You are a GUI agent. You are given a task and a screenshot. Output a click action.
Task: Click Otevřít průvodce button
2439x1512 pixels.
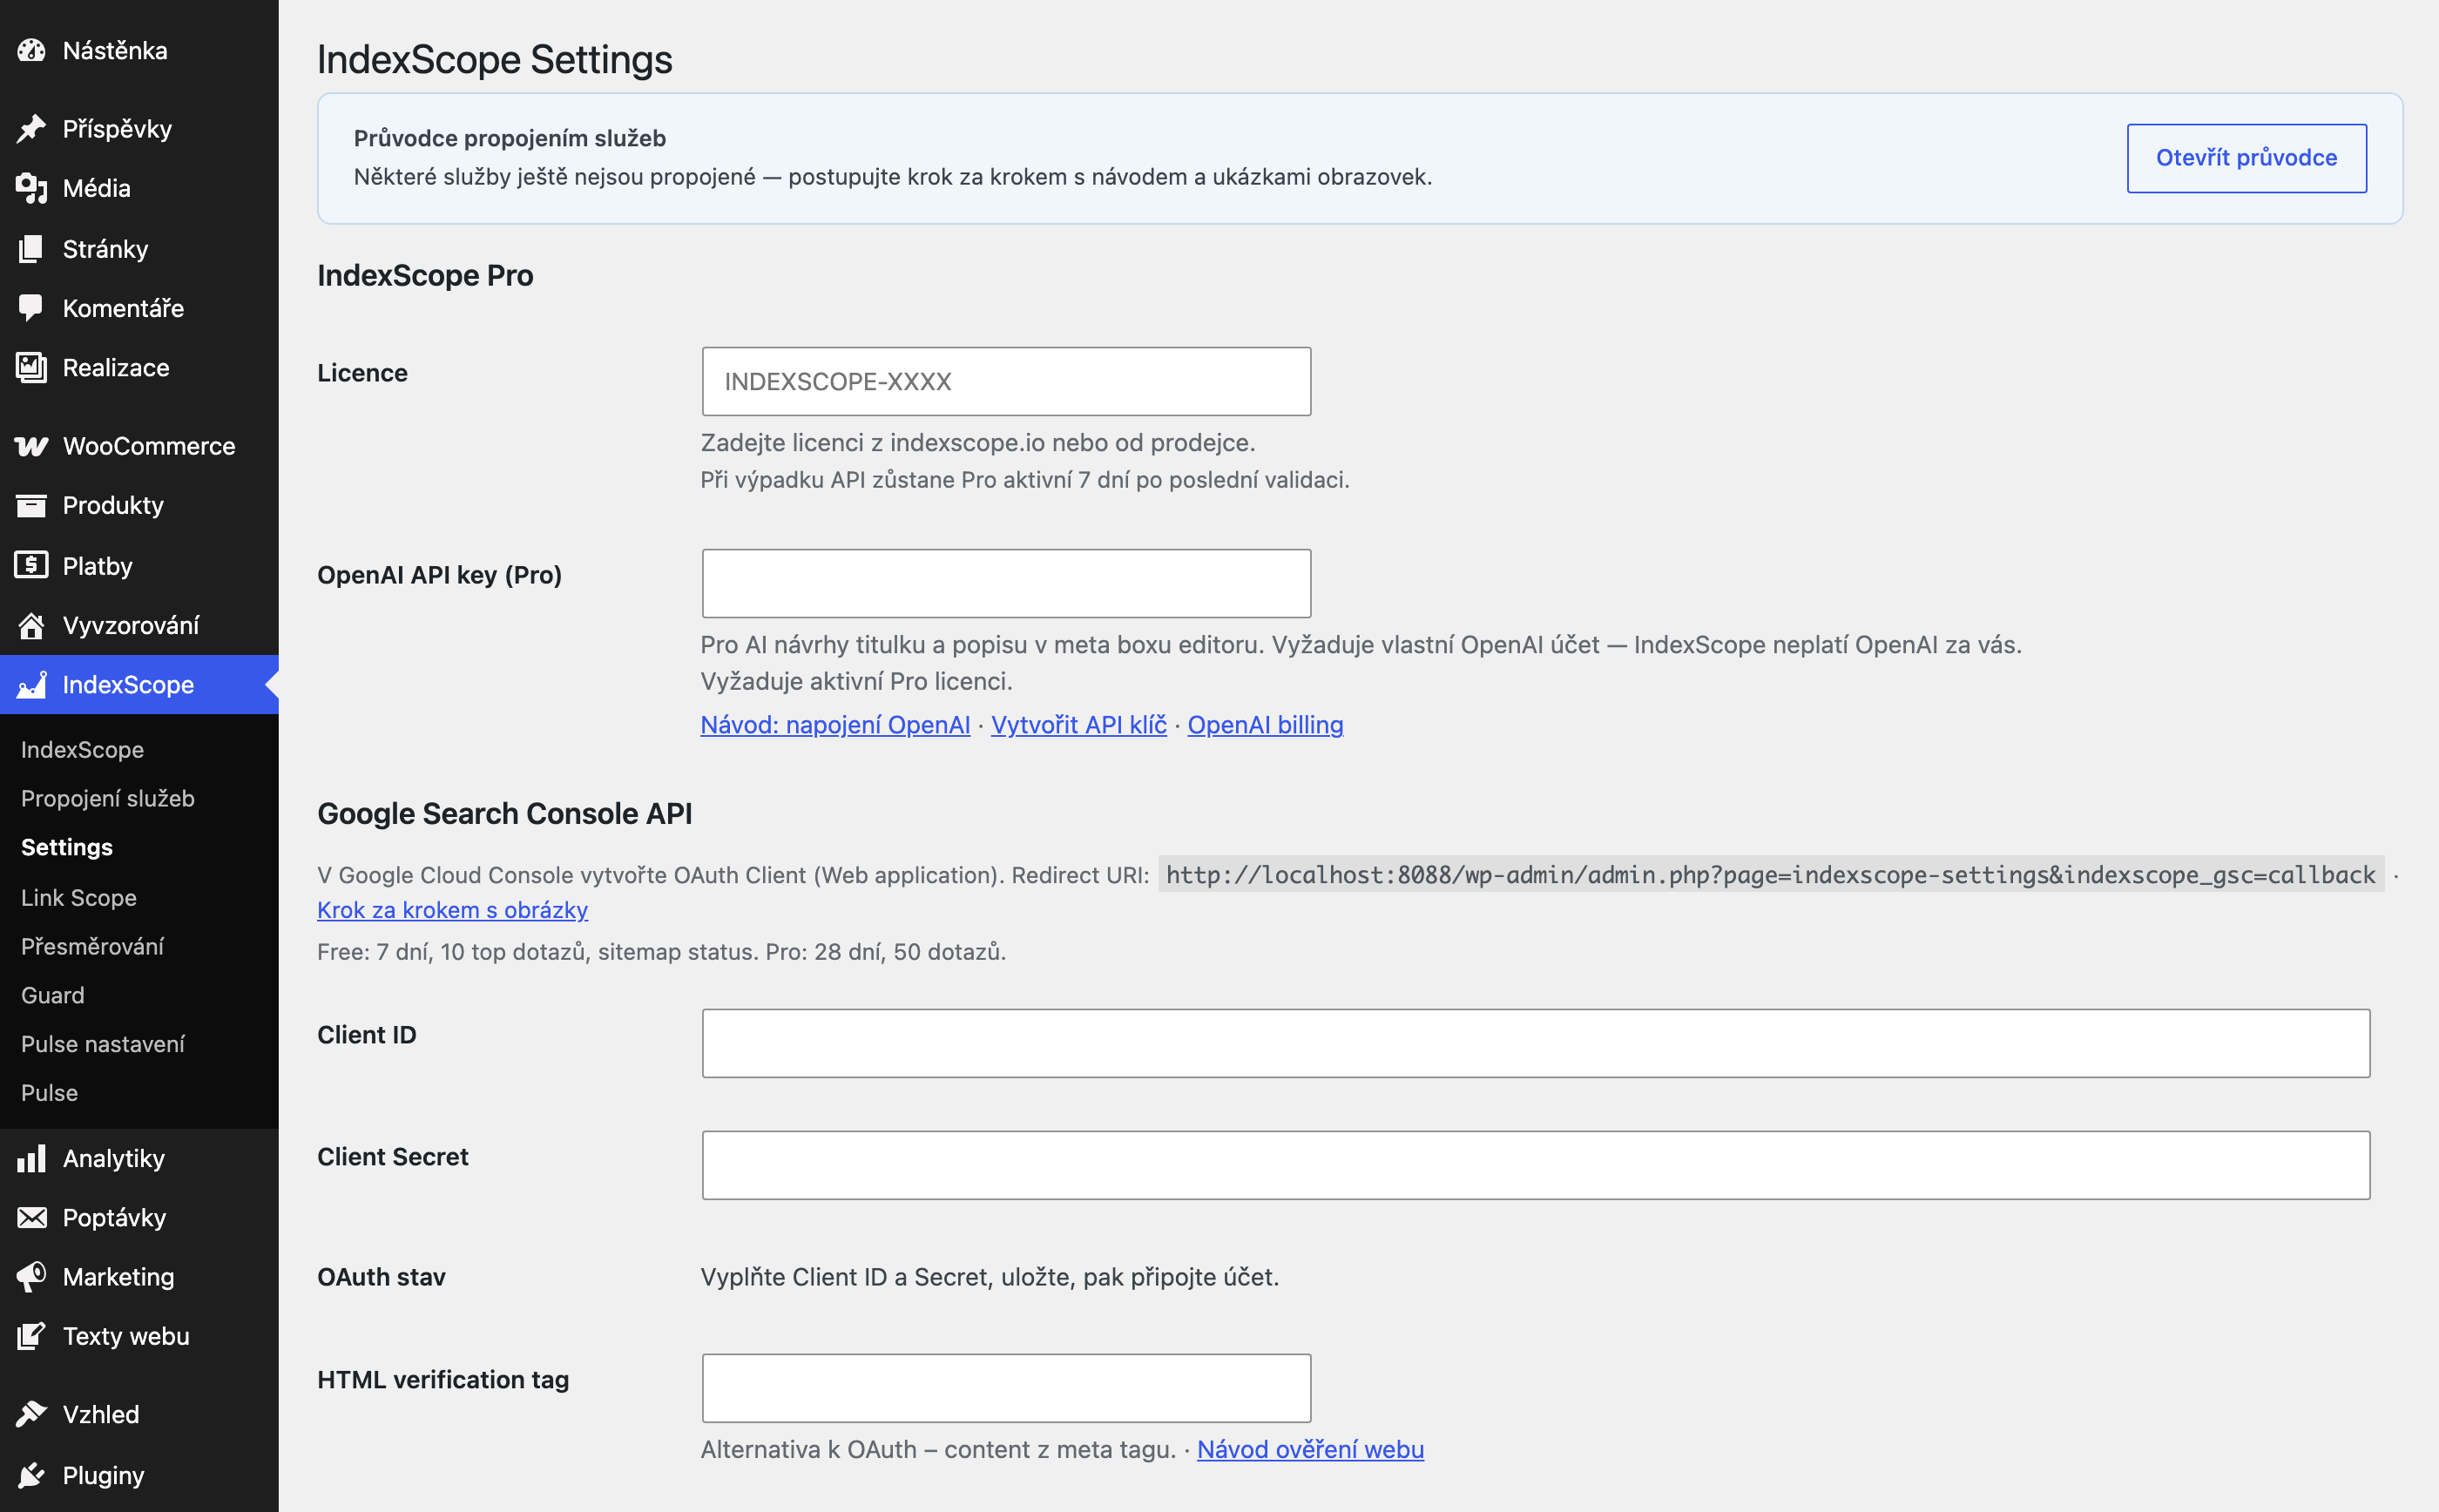coord(2246,158)
